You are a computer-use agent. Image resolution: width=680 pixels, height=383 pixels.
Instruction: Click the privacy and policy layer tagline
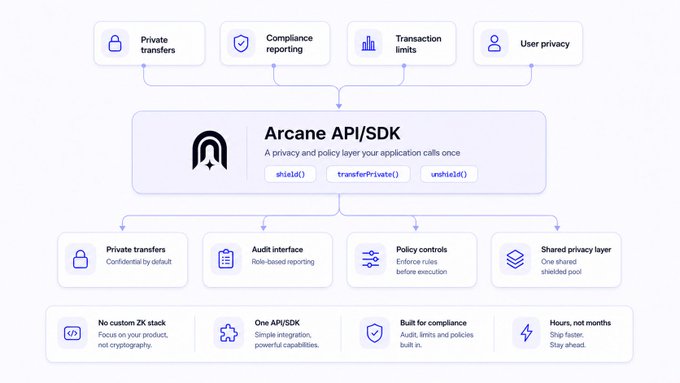(x=362, y=153)
